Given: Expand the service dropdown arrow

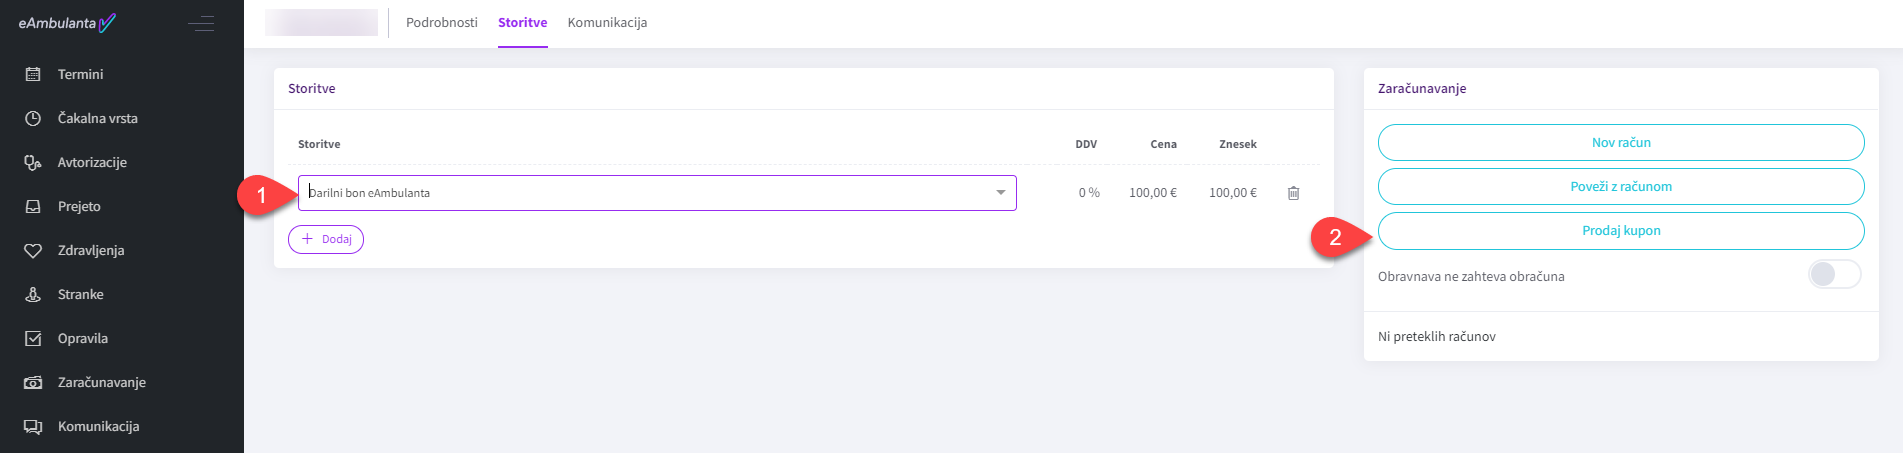Looking at the screenshot, I should (1000, 193).
